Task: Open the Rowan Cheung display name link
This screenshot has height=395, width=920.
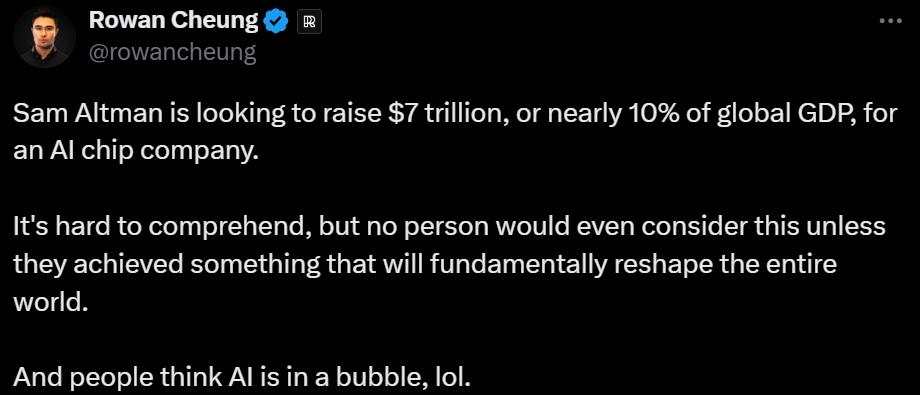Action: (173, 22)
